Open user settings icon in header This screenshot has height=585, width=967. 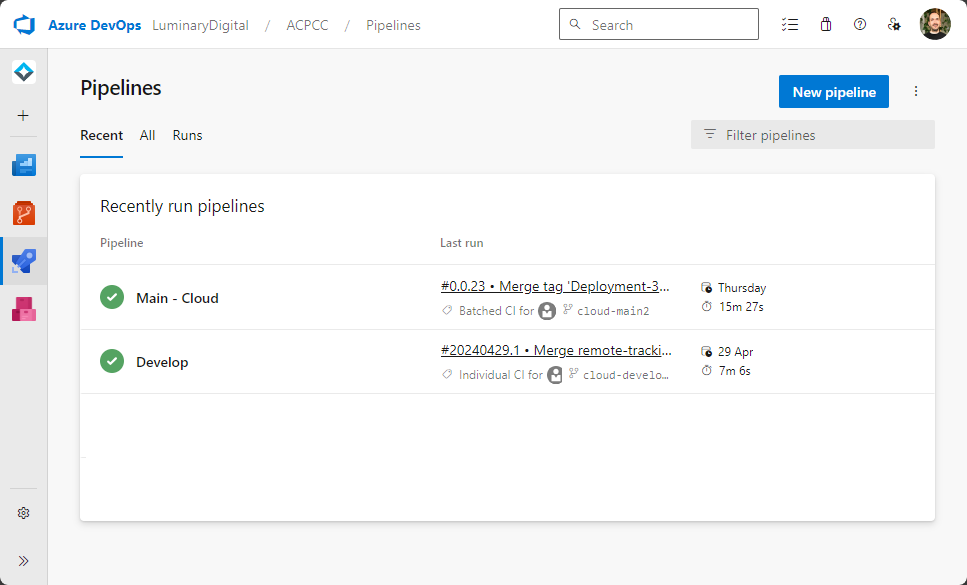coord(895,24)
